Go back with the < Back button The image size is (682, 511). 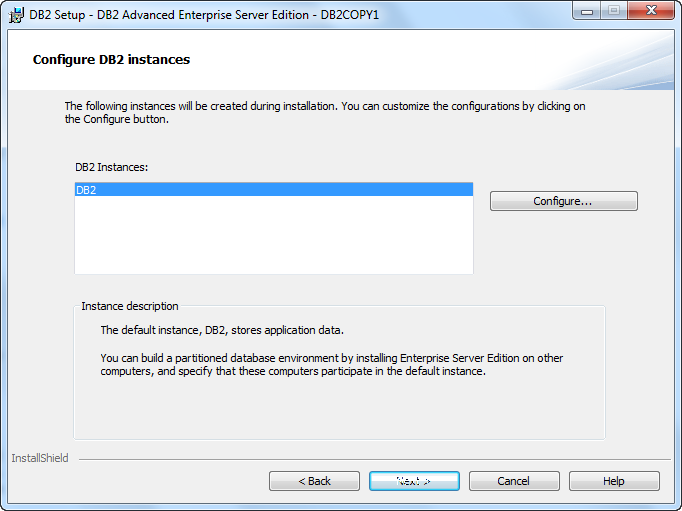(x=314, y=481)
